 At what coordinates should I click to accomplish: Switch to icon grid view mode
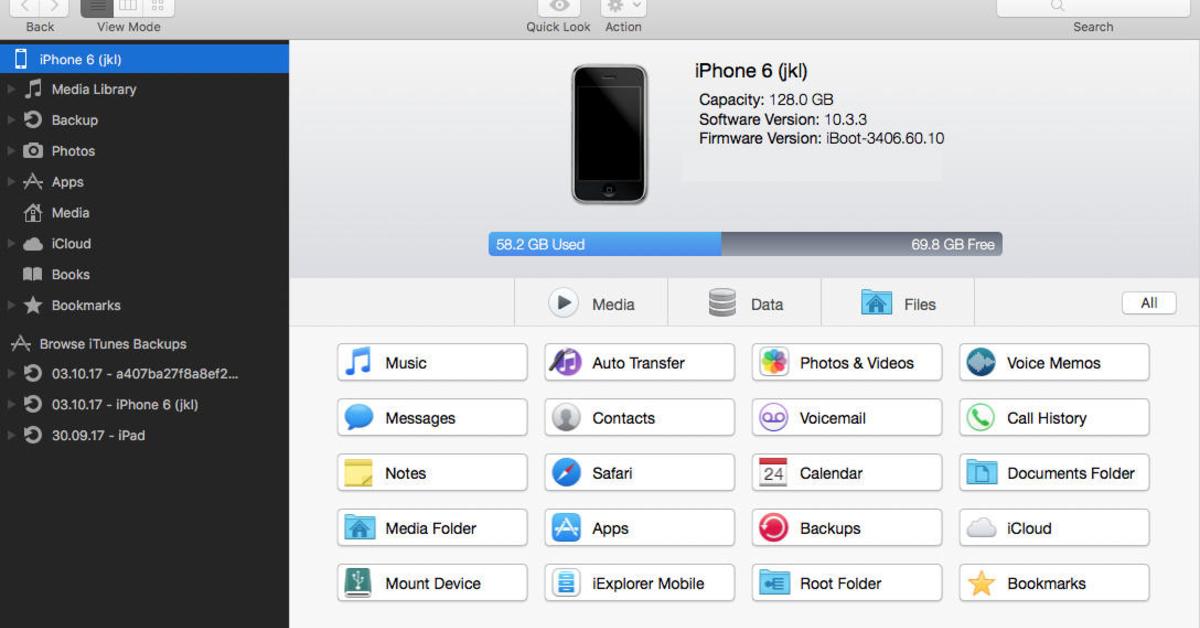[158, 7]
